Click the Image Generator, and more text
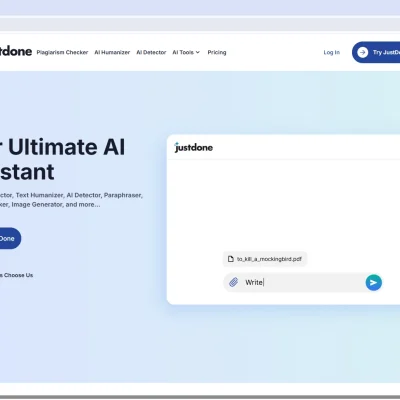400x400 pixels. click(x=50, y=204)
